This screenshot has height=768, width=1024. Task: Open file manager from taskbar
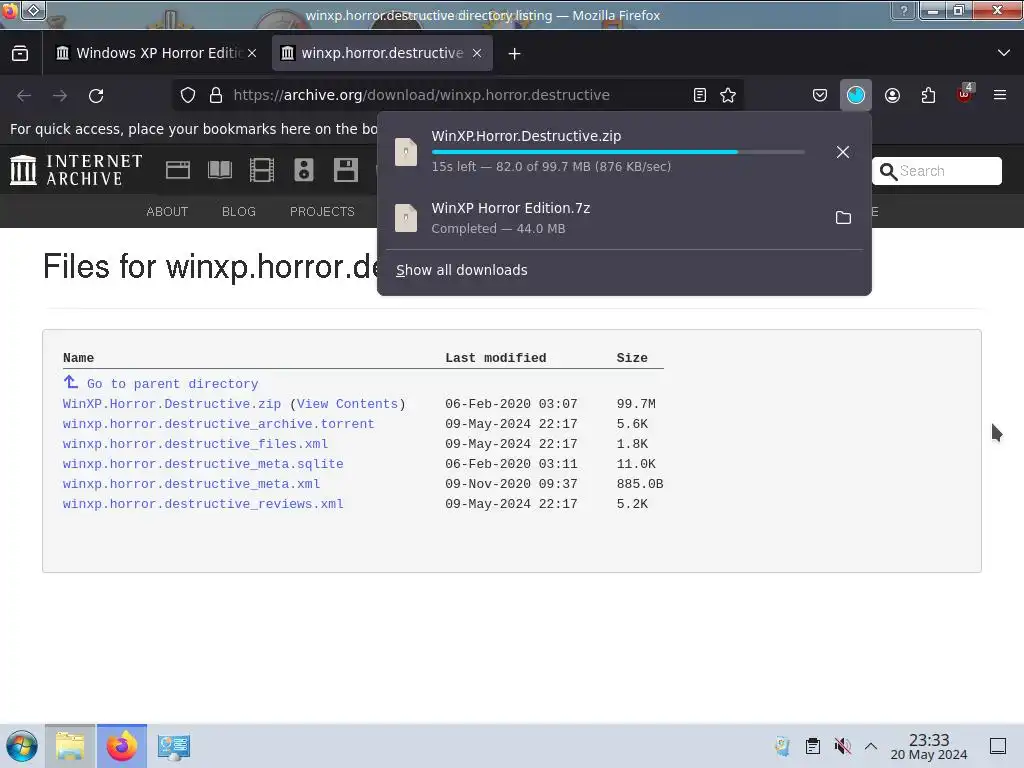pyautogui.click(x=70, y=746)
